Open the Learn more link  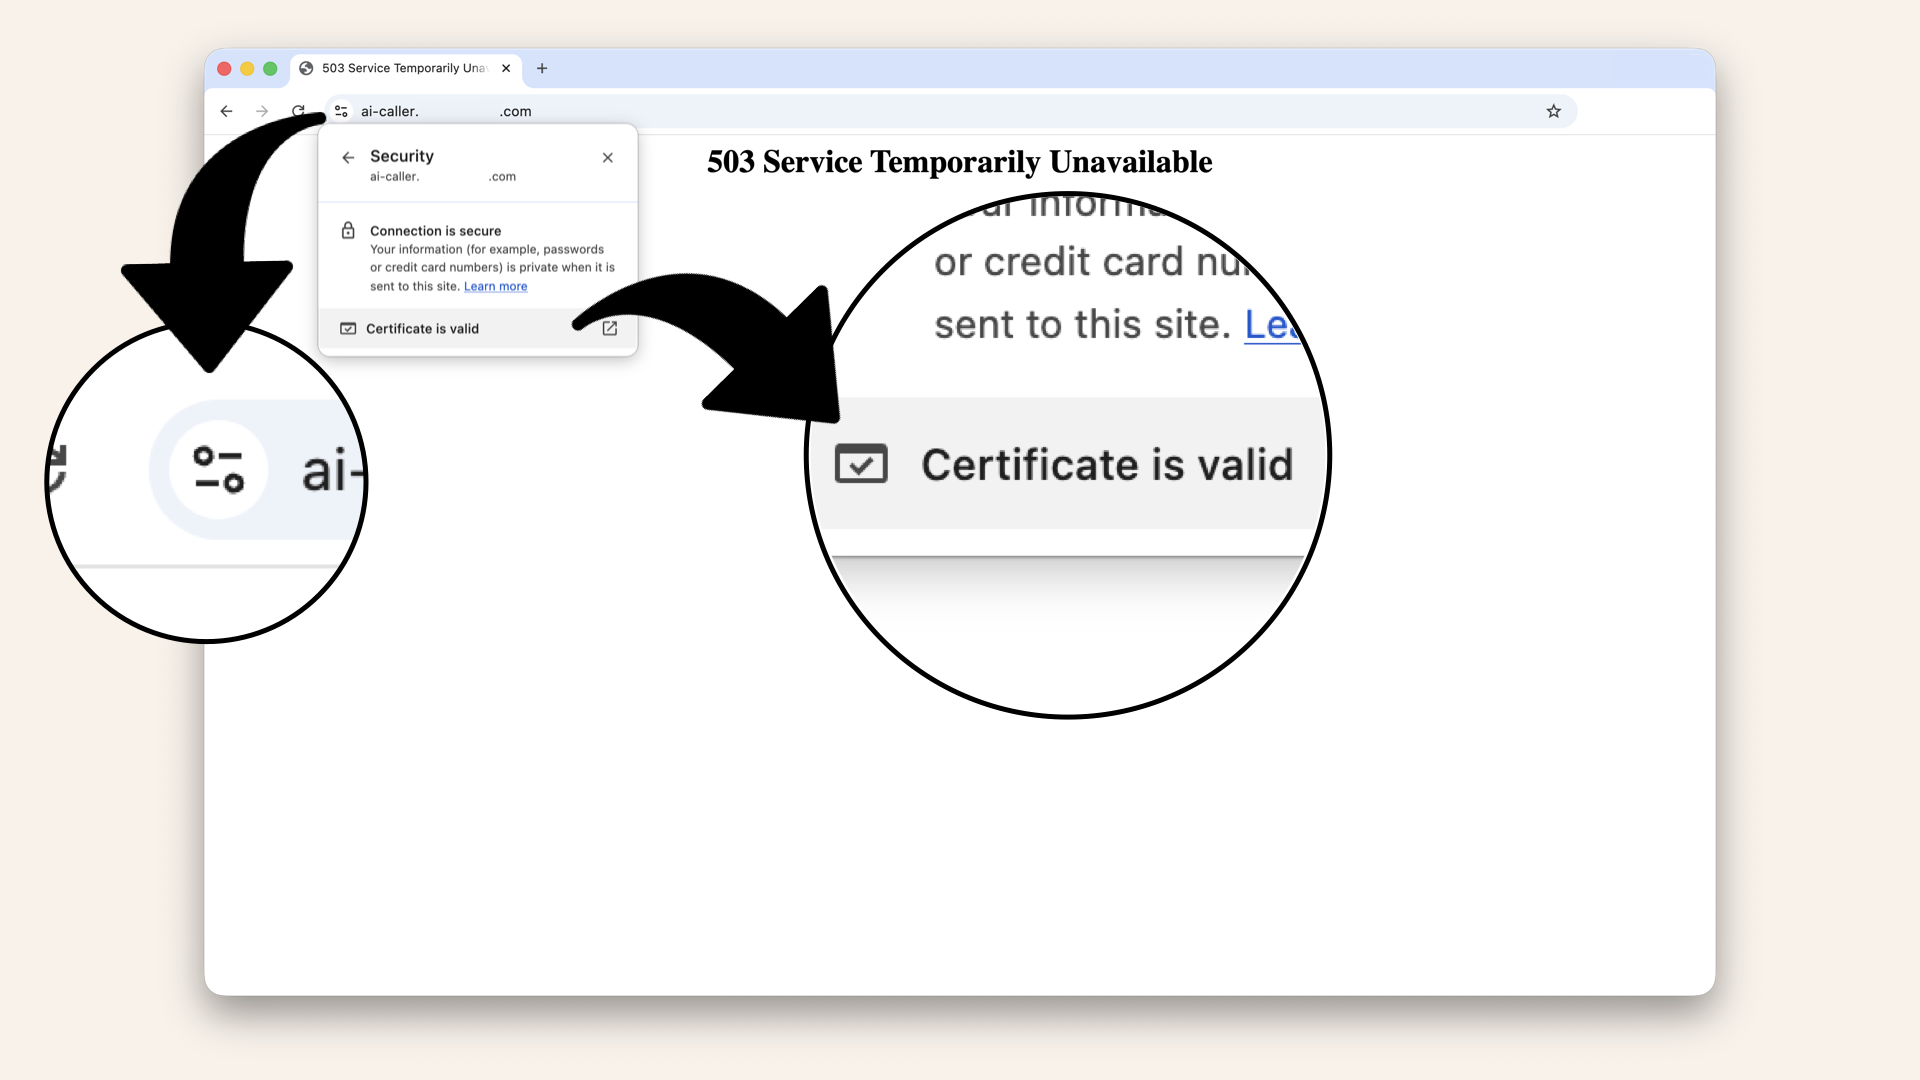tap(495, 286)
